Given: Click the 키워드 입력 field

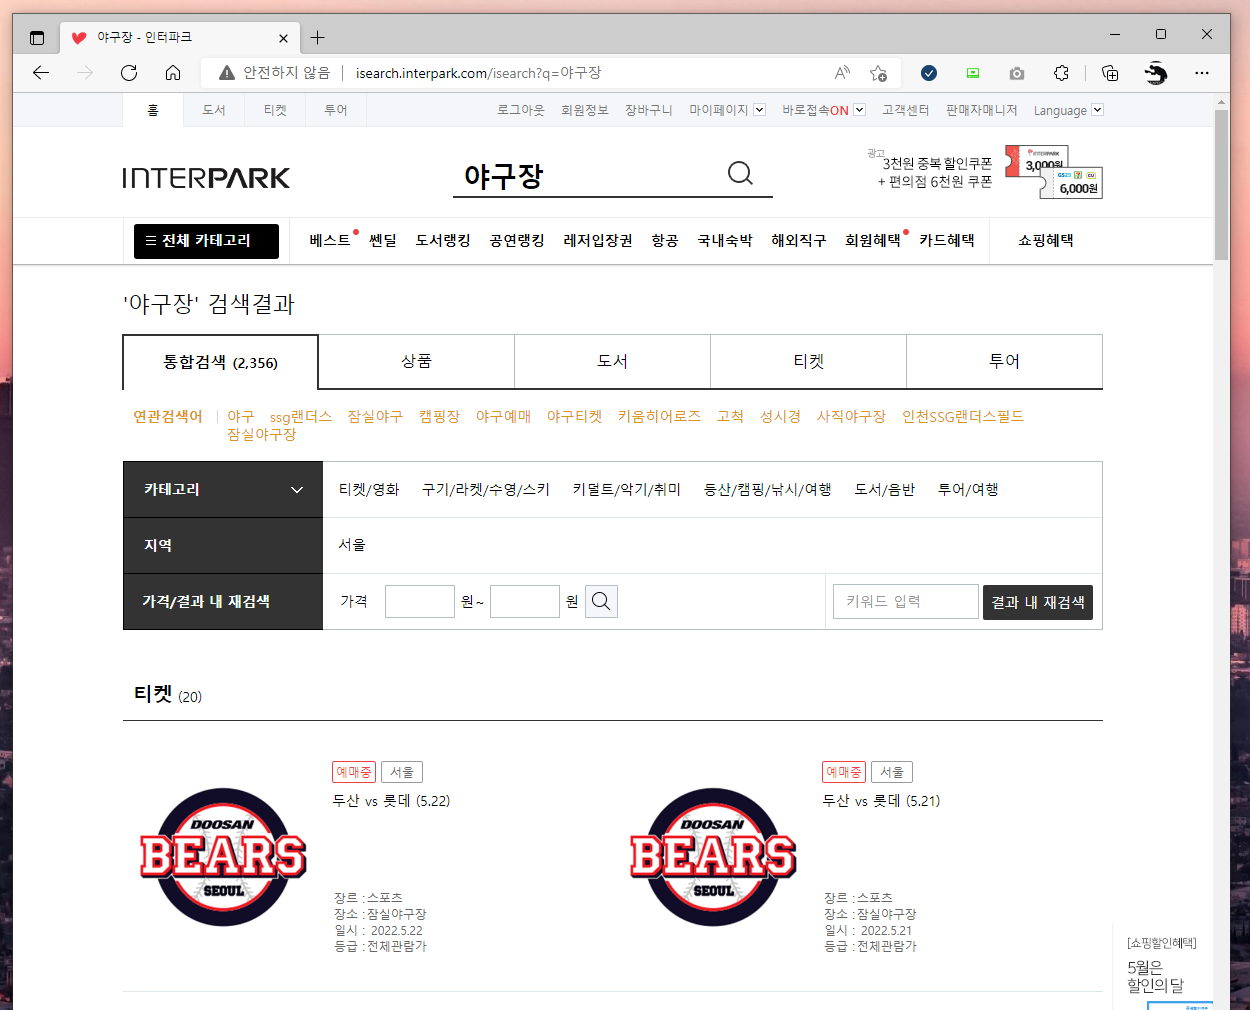Looking at the screenshot, I should point(906,601).
